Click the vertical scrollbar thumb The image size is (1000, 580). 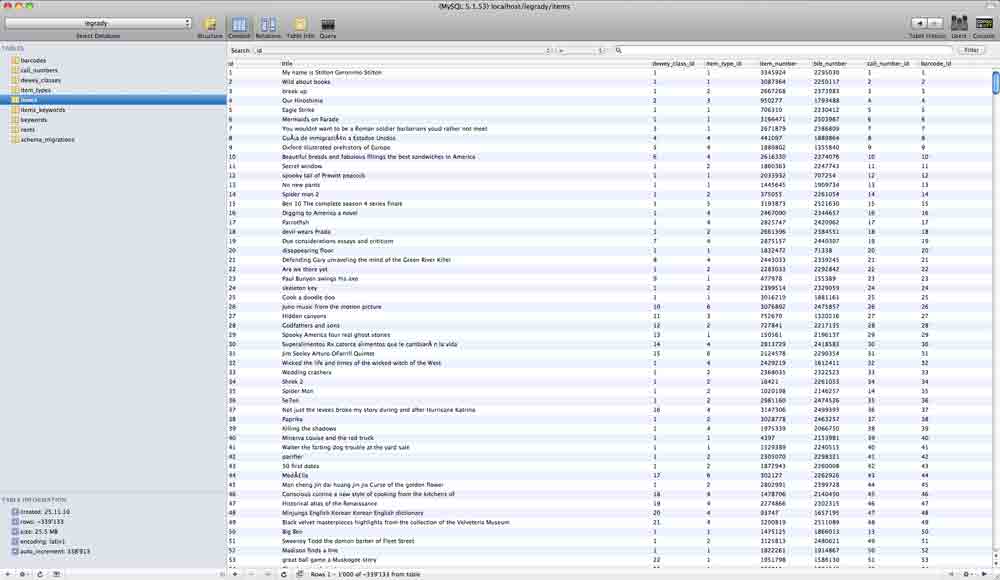(x=995, y=83)
